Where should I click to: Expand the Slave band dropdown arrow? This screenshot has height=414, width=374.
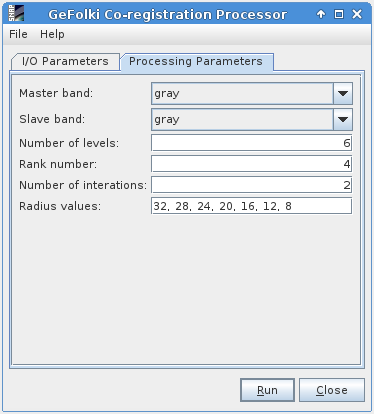[343, 119]
